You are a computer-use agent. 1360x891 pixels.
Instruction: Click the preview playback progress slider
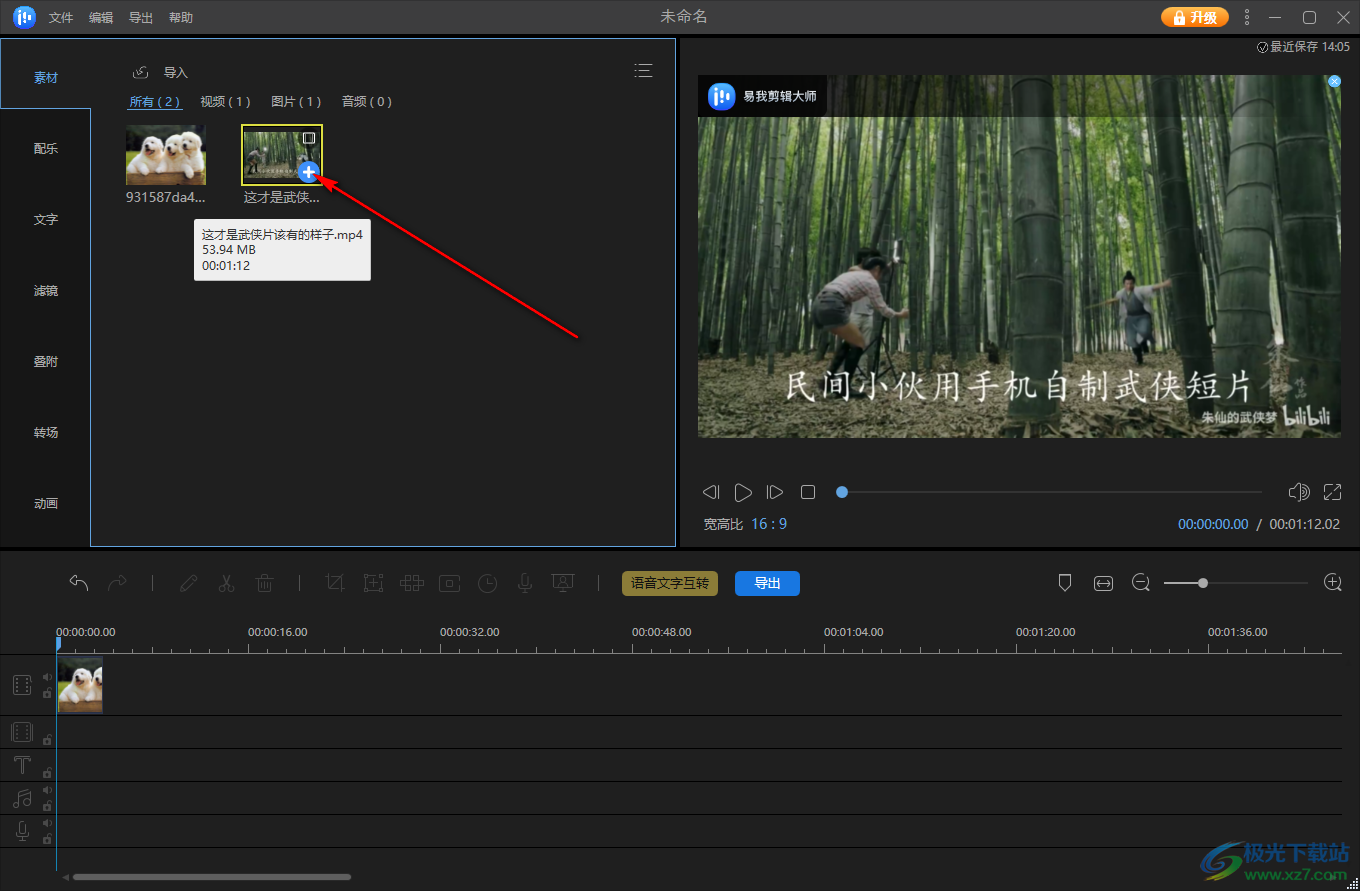[x=1049, y=492]
